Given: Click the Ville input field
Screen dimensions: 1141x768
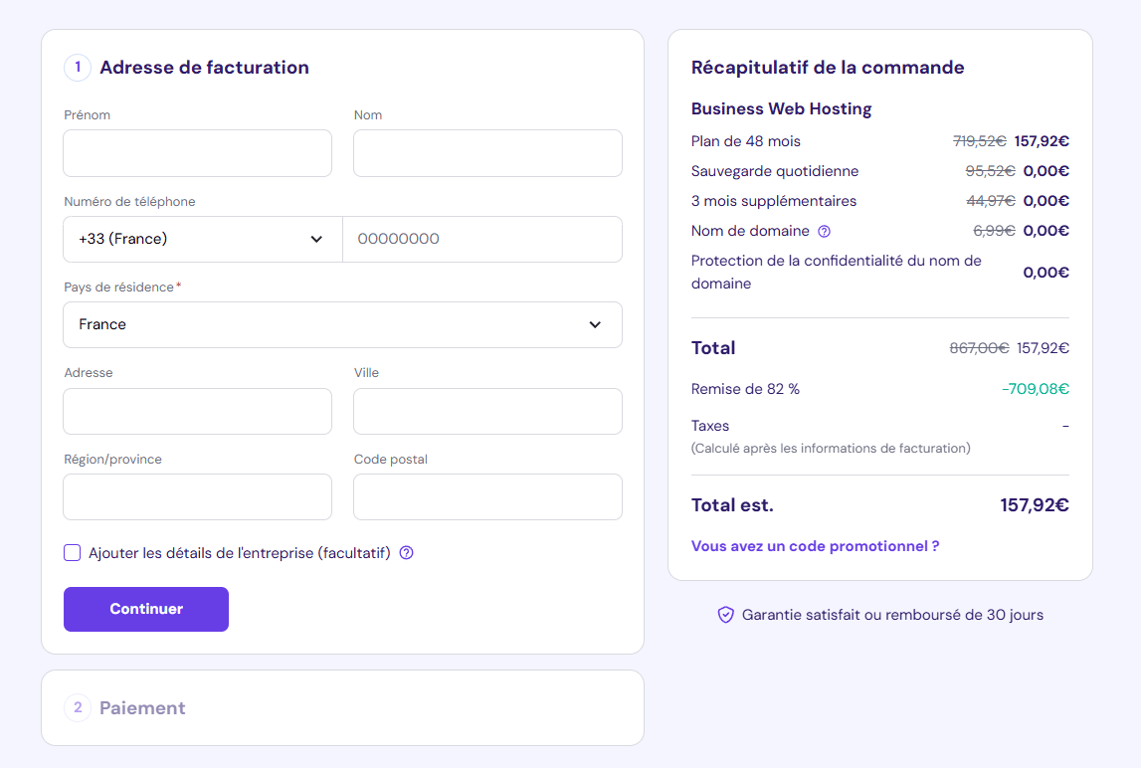Looking at the screenshot, I should (487, 410).
